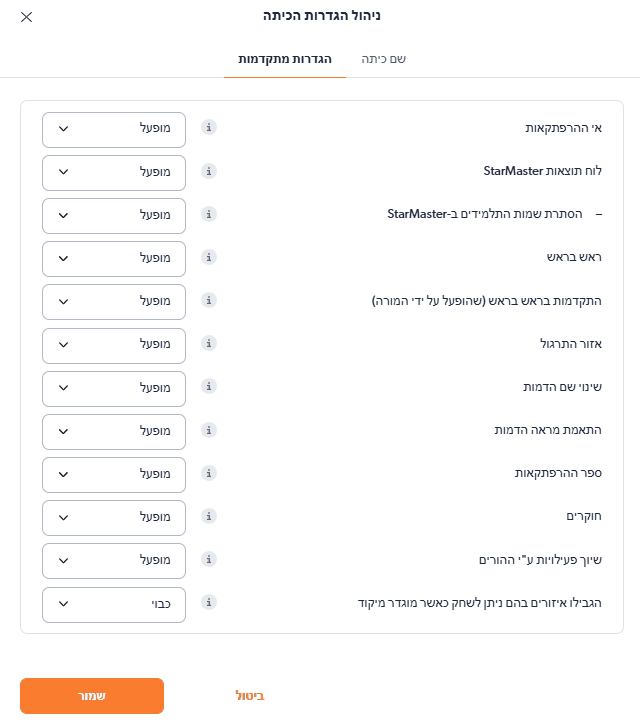
Task: Click info icon for לוח תוצאות StarMaster
Action: (209, 171)
